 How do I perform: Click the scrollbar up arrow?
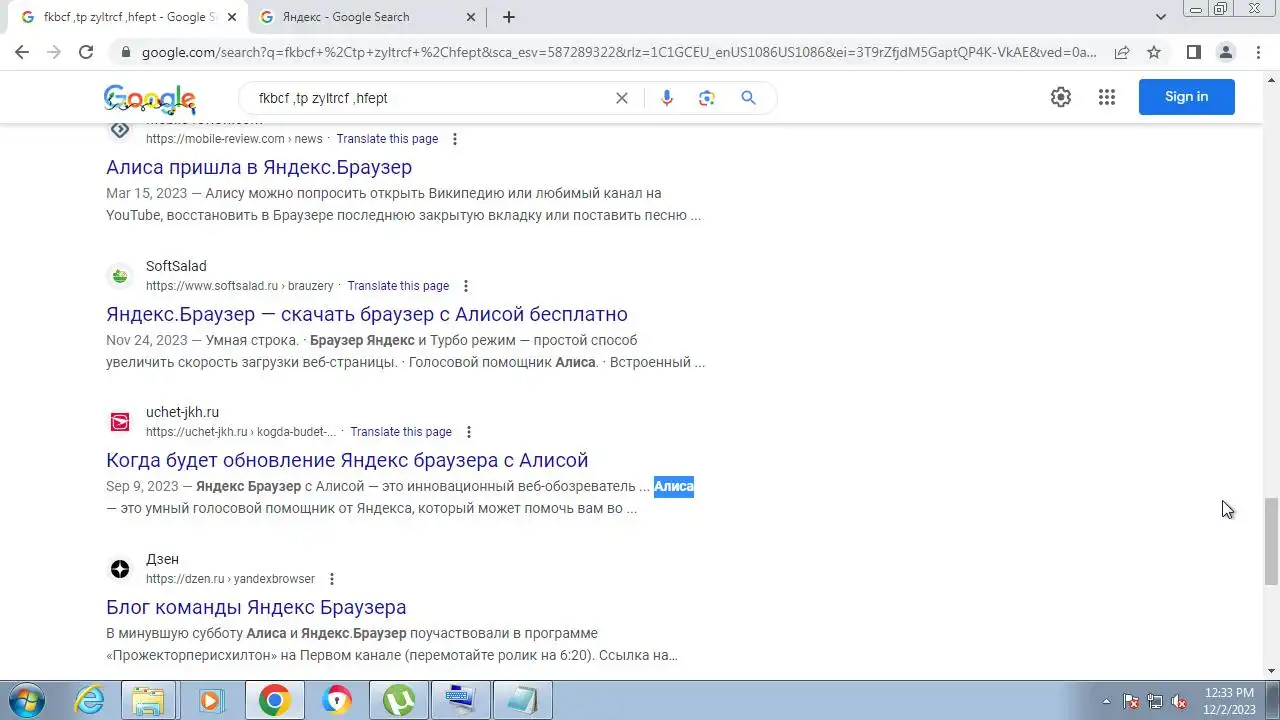coord(1271,79)
